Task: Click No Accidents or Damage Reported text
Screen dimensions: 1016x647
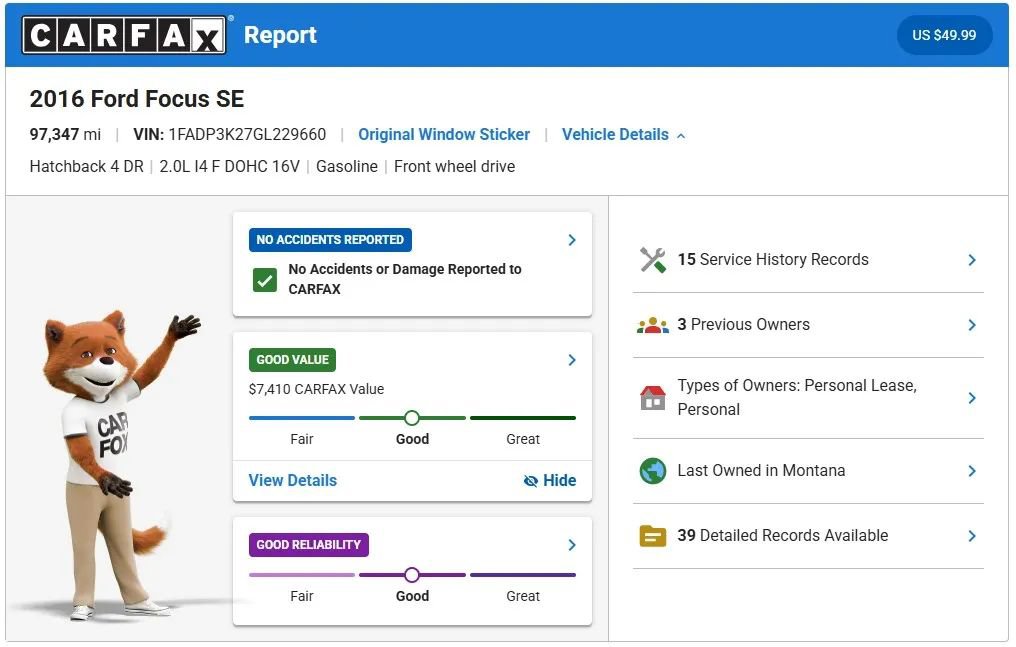Action: [405, 279]
